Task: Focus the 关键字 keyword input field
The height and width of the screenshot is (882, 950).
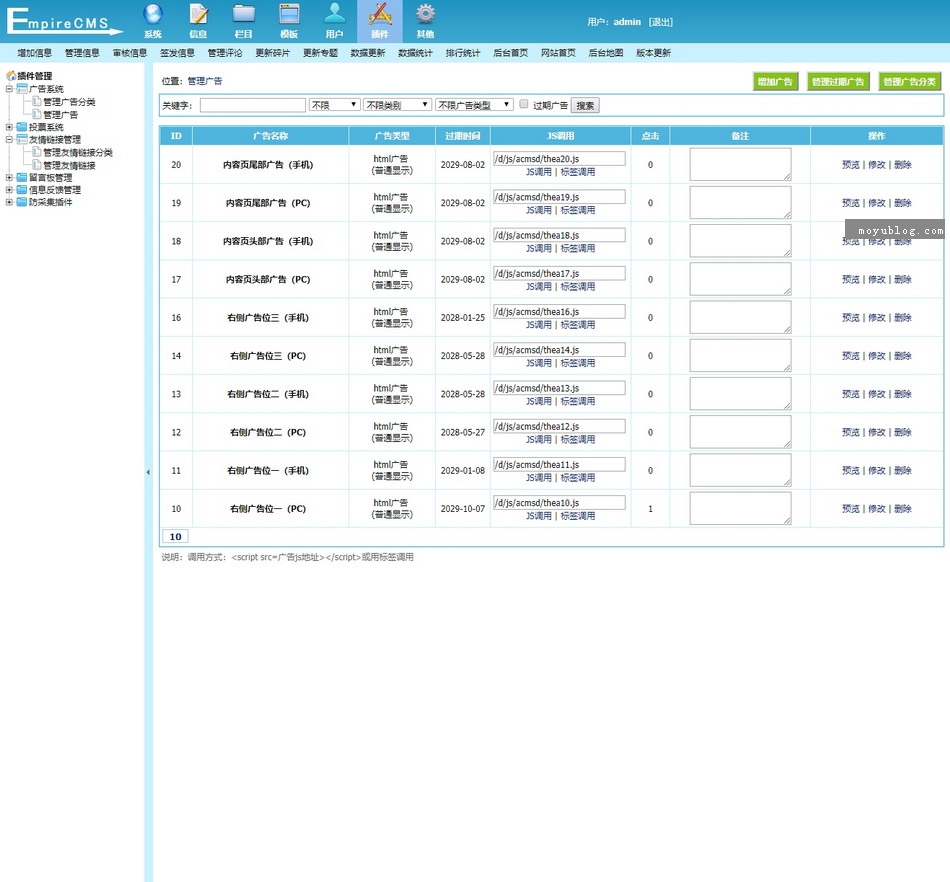Action: click(x=253, y=105)
